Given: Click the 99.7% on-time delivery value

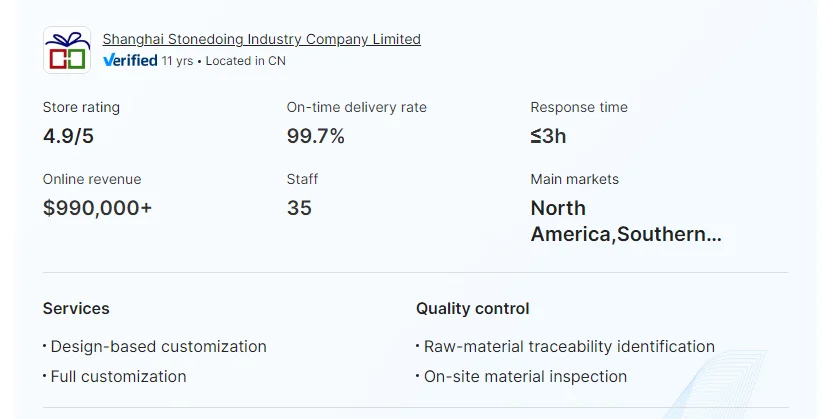Looking at the screenshot, I should pyautogui.click(x=315, y=136).
